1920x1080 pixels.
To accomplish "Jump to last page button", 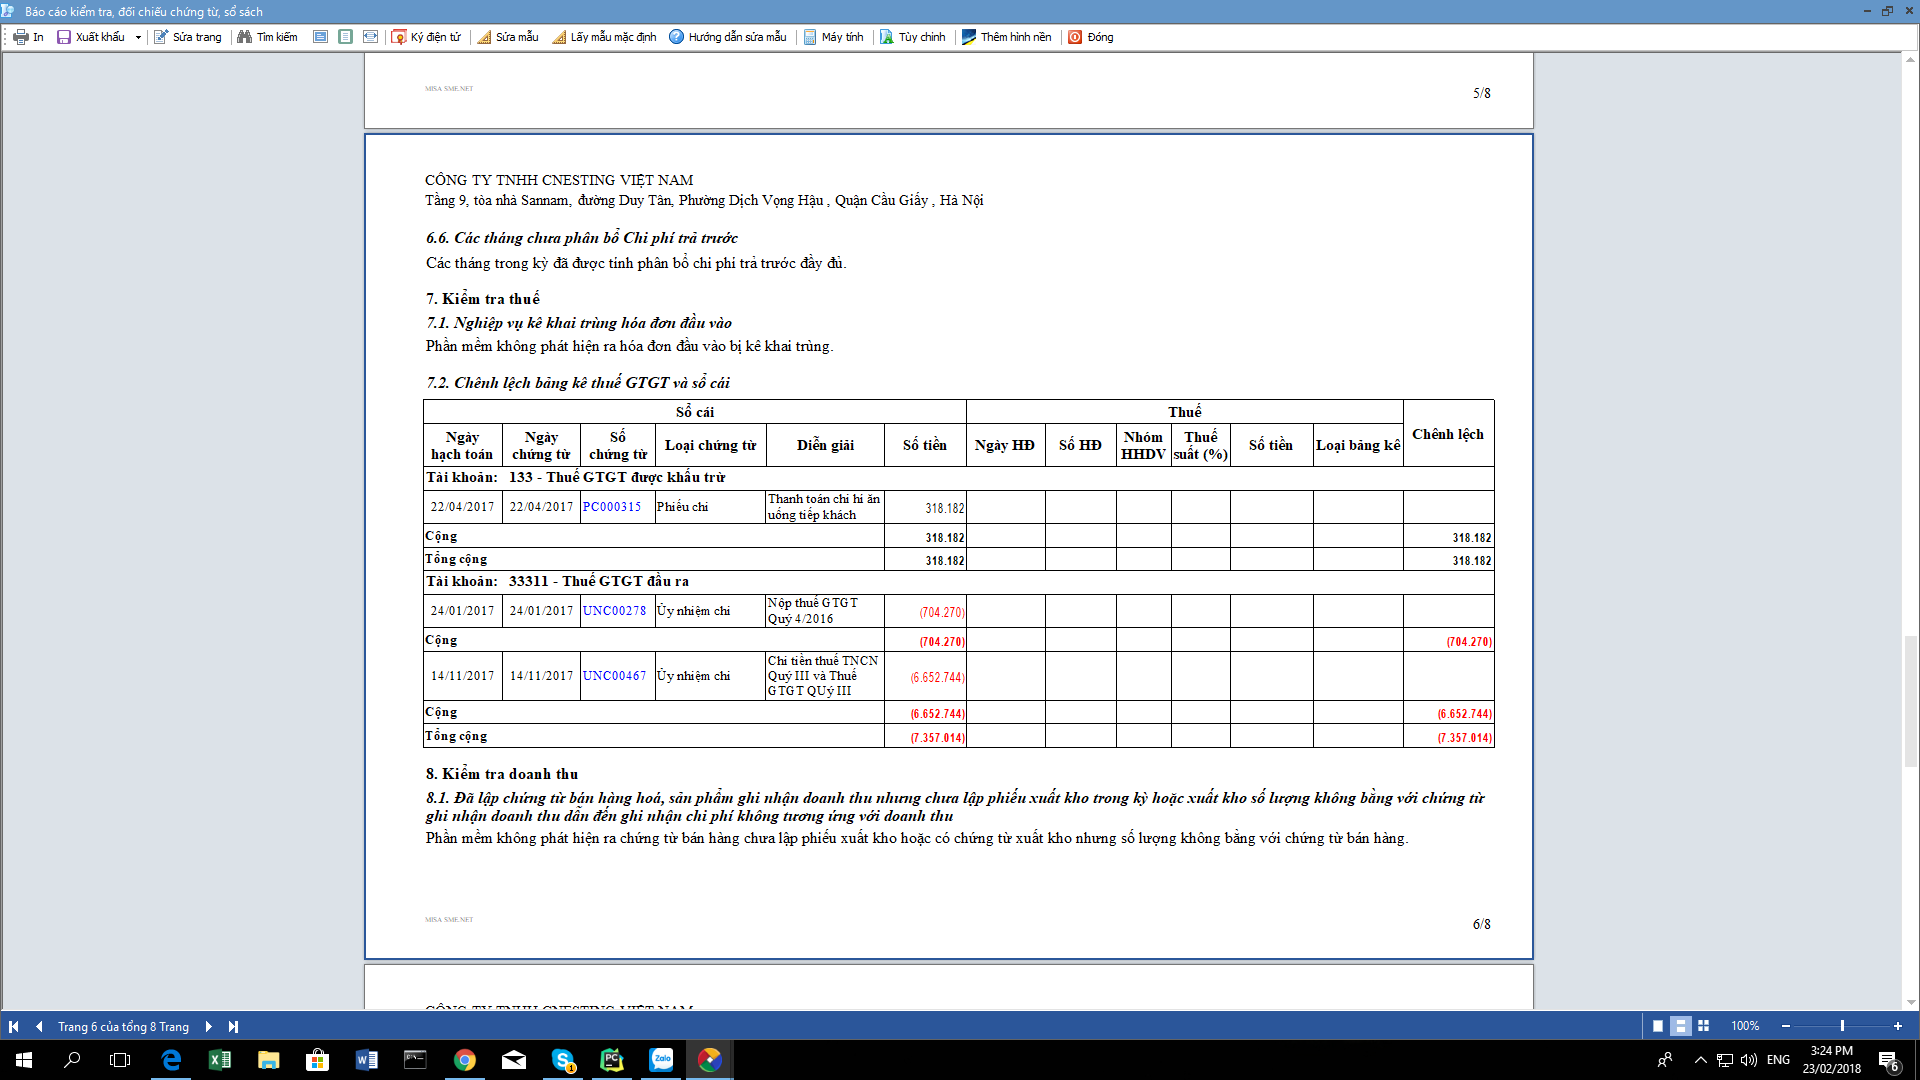I will pos(233,1026).
